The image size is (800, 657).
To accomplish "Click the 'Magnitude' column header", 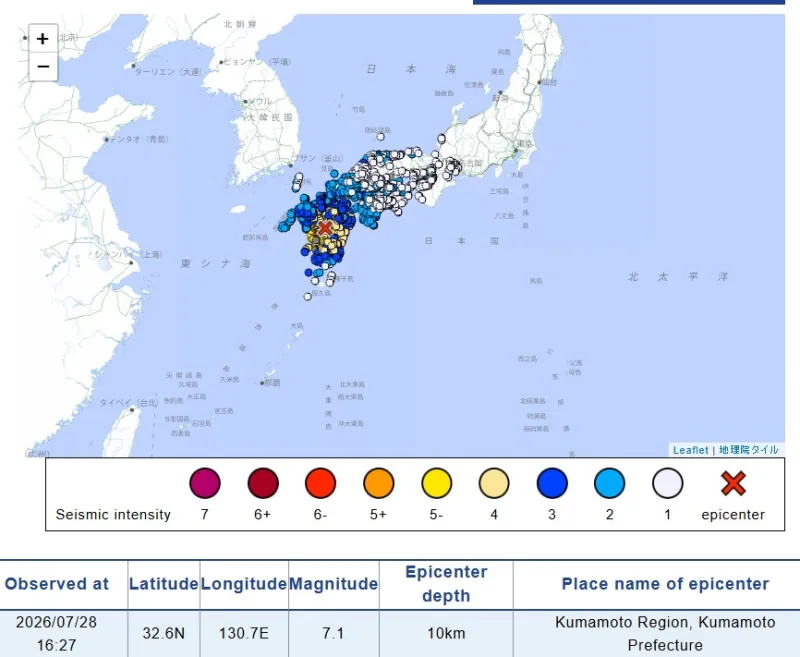I will pos(334,584).
